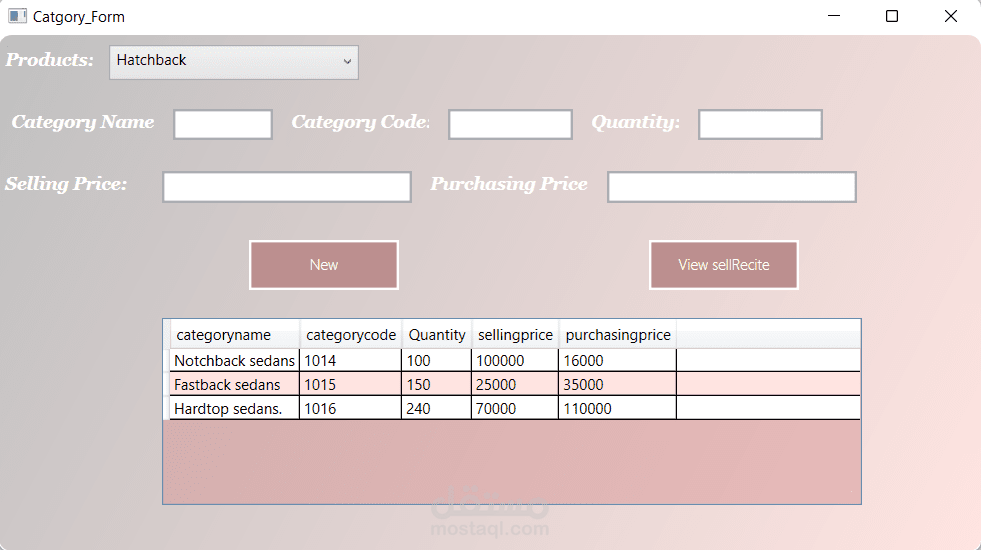Open the Products dropdown showing Hatchback
The image size is (981, 550).
coord(233,62)
